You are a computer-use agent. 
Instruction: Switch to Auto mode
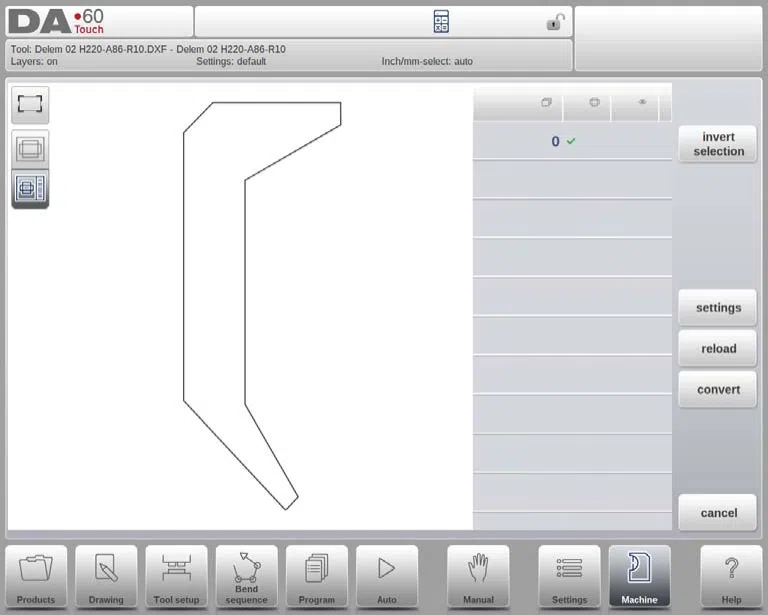pyautogui.click(x=387, y=577)
